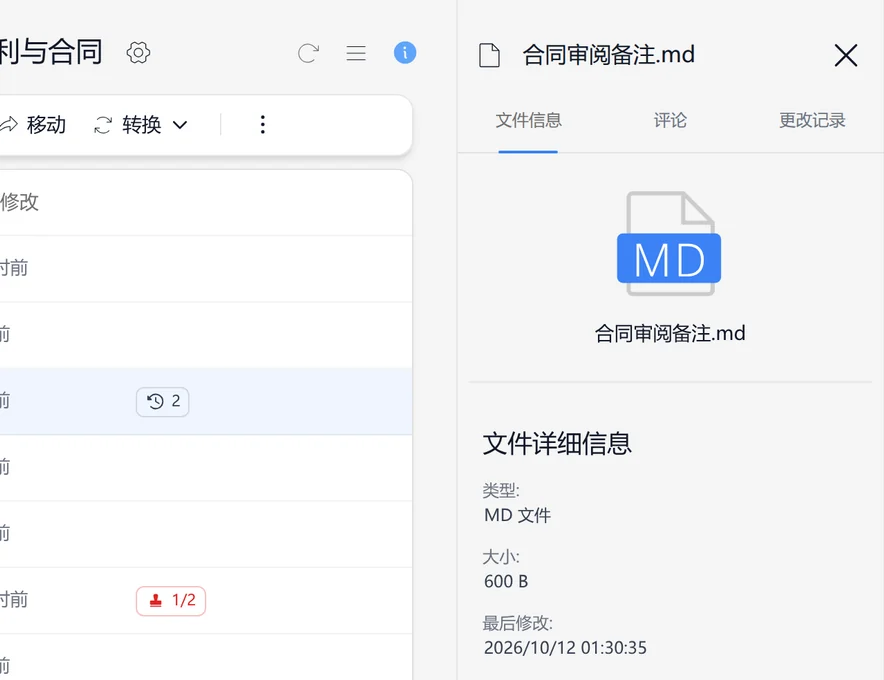Click the 修改 column header
The width and height of the screenshot is (884, 680).
19,202
